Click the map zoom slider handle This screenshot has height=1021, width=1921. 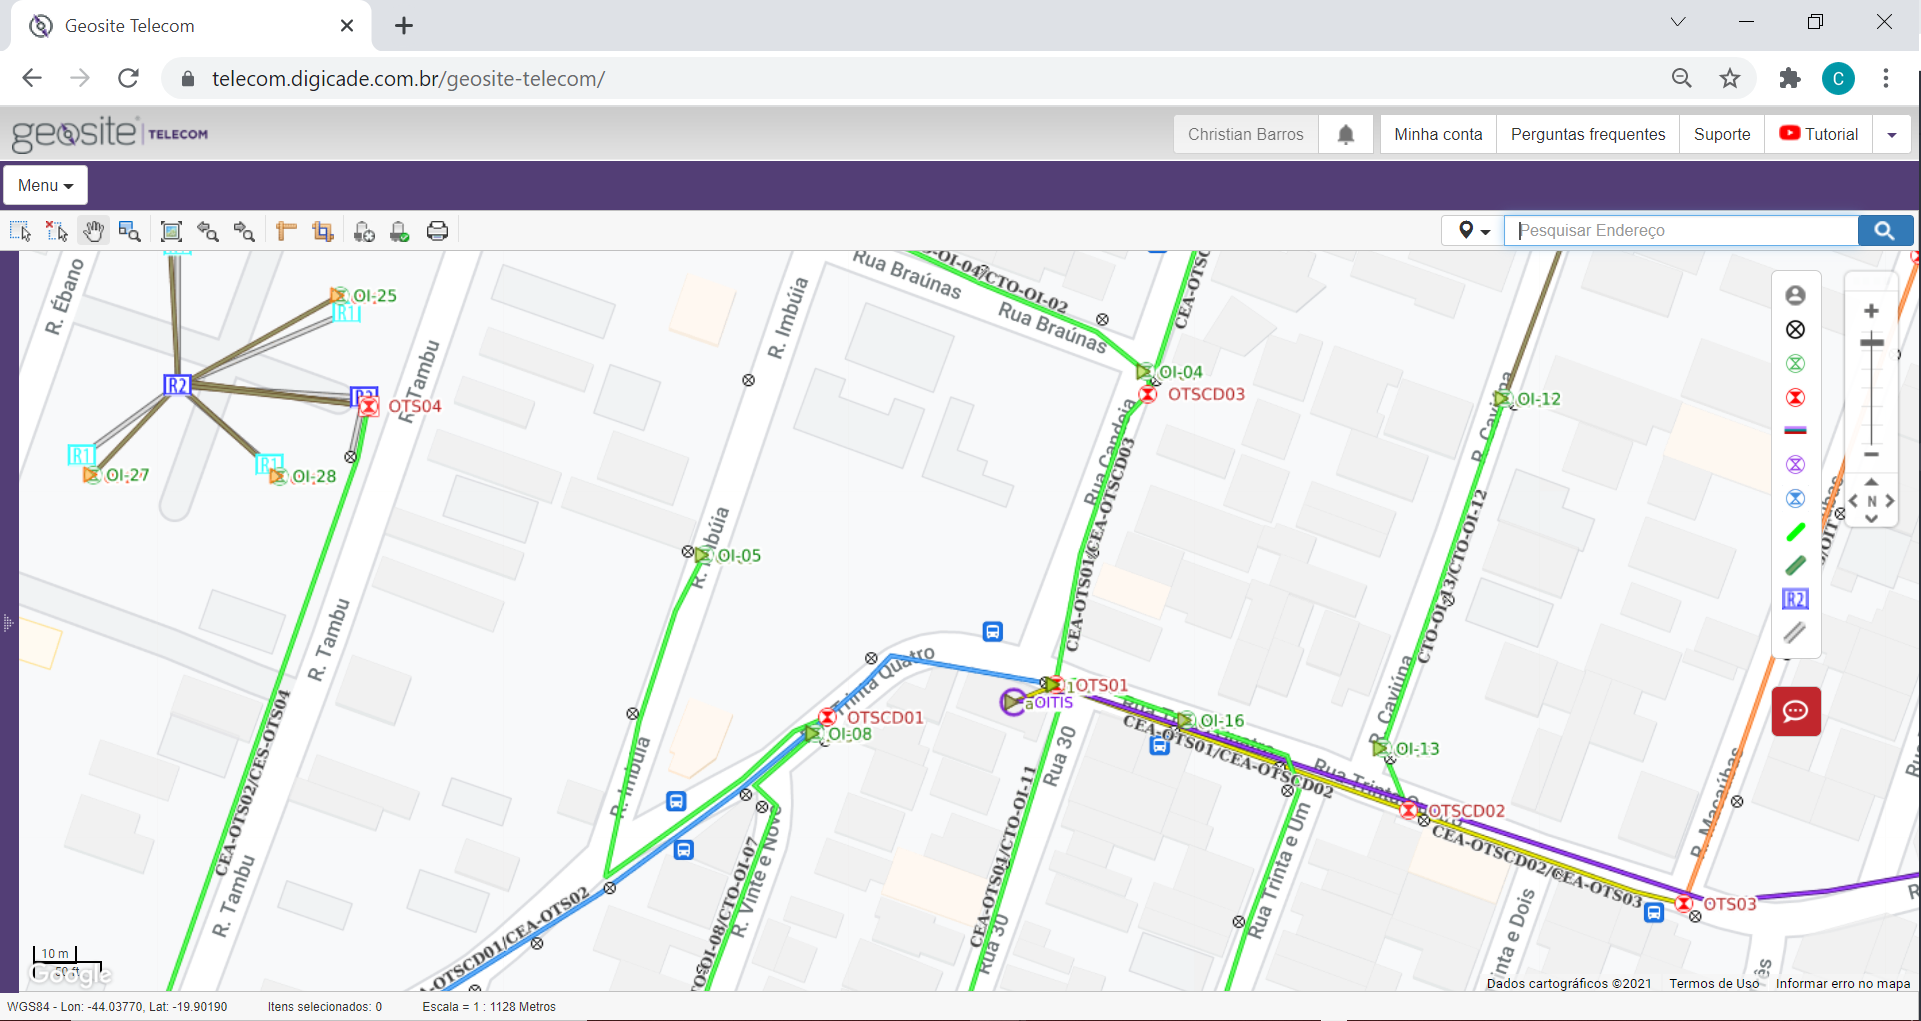point(1871,343)
